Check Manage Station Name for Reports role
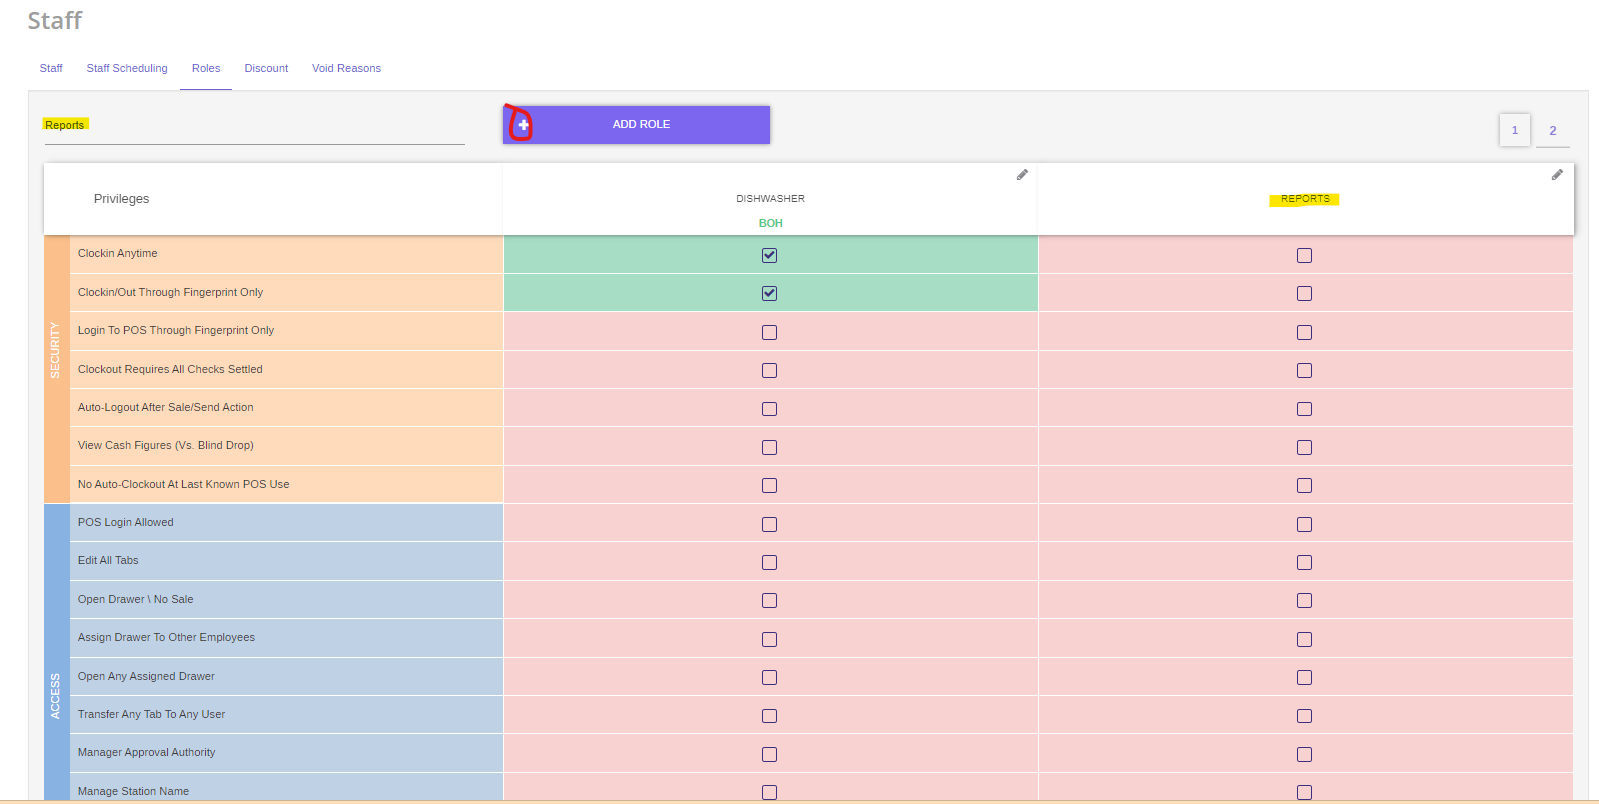 (x=1304, y=792)
